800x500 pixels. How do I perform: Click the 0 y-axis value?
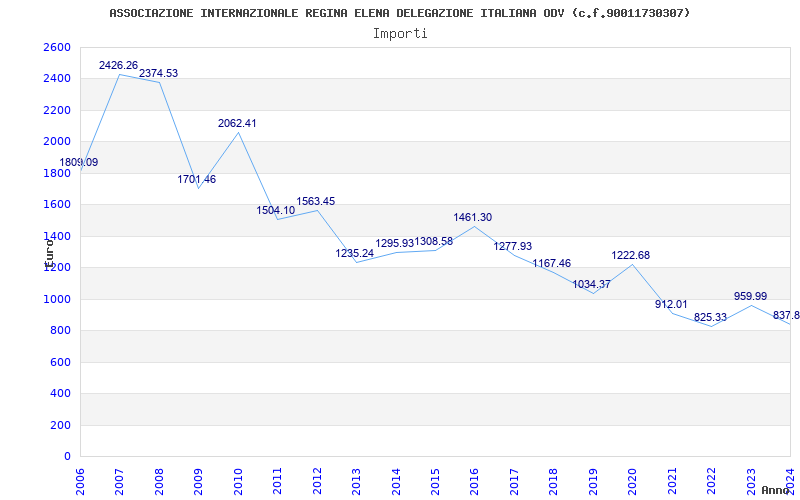click(67, 457)
